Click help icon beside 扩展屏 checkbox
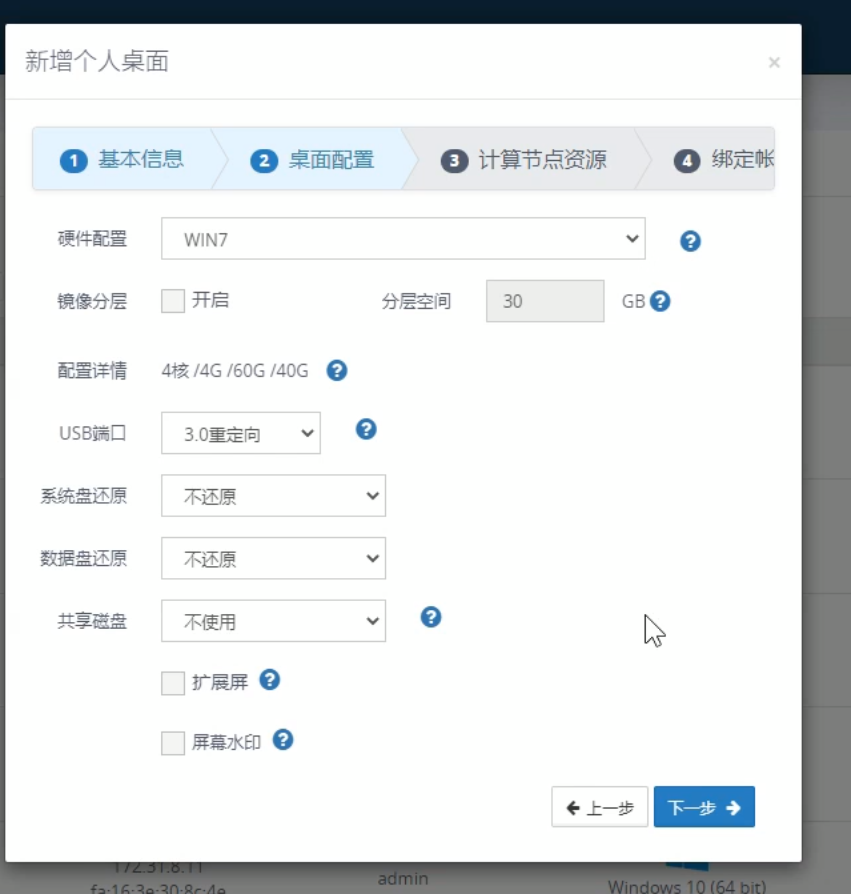 pos(269,680)
